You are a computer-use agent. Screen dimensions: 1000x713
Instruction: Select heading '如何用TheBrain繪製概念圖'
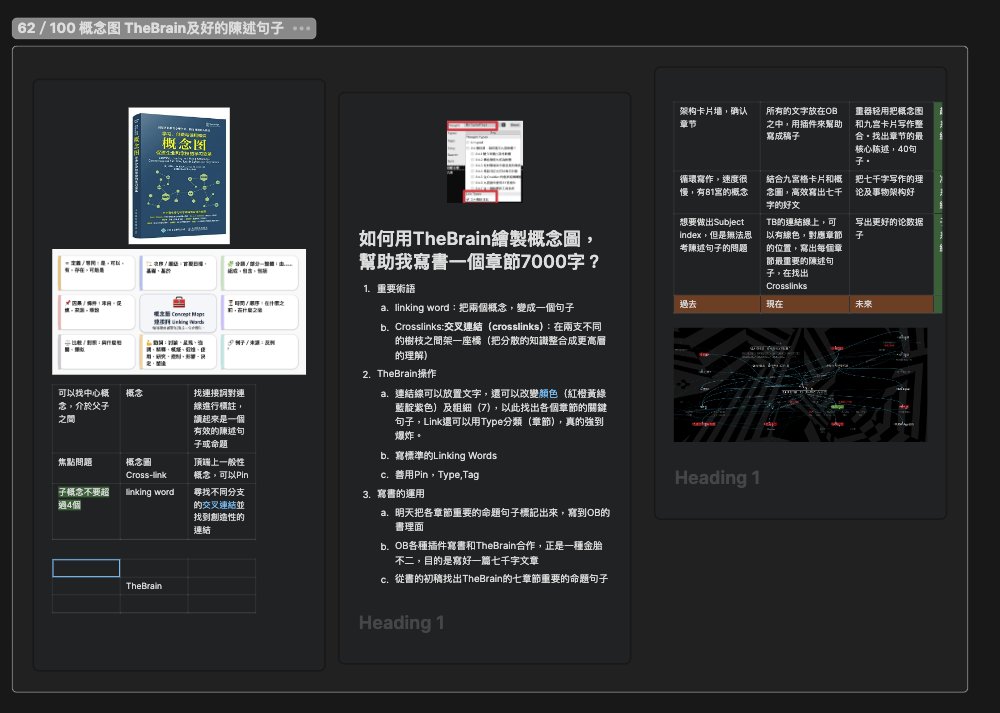[478, 250]
